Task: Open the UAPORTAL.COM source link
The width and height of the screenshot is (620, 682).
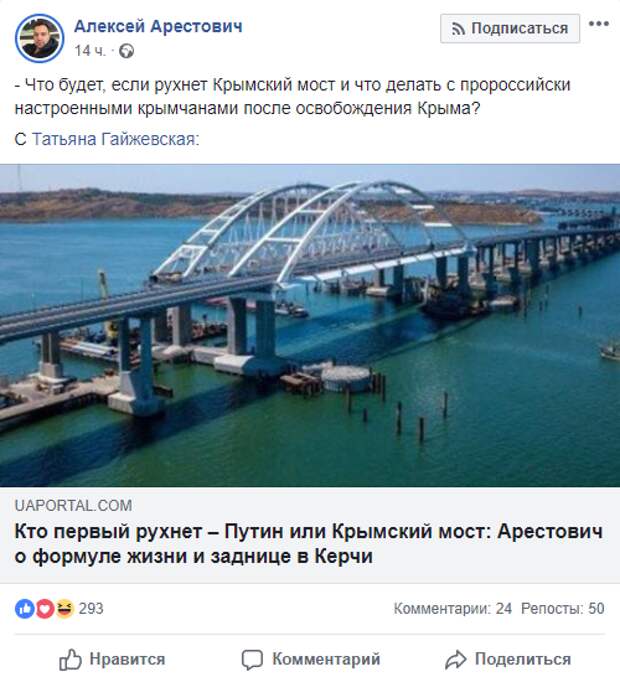Action: click(x=73, y=505)
